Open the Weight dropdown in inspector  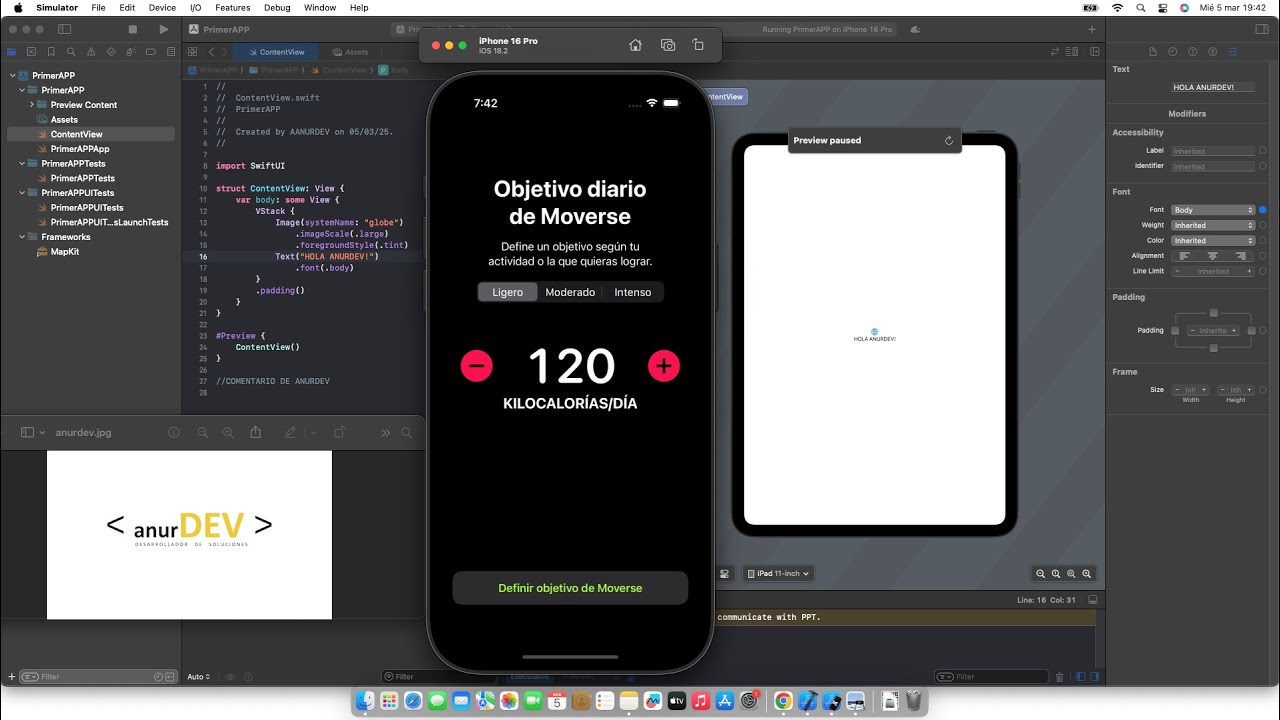[x=1213, y=225]
